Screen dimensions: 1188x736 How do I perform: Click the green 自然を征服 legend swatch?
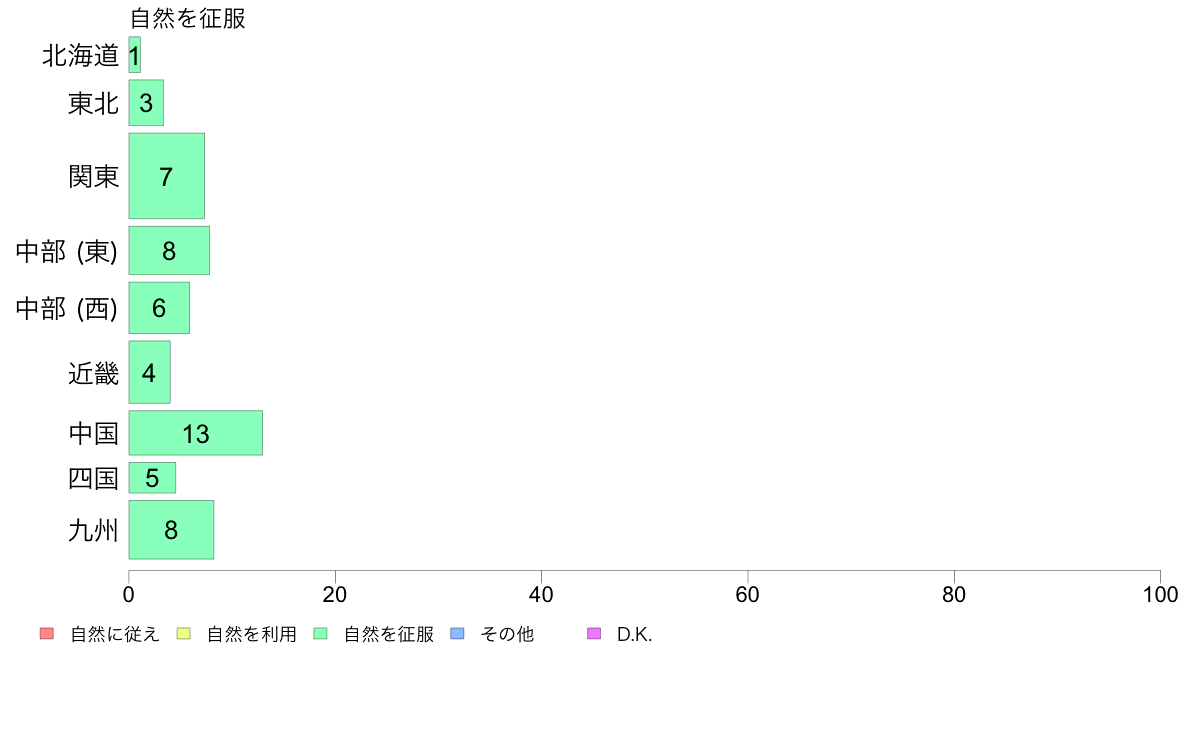click(x=320, y=634)
